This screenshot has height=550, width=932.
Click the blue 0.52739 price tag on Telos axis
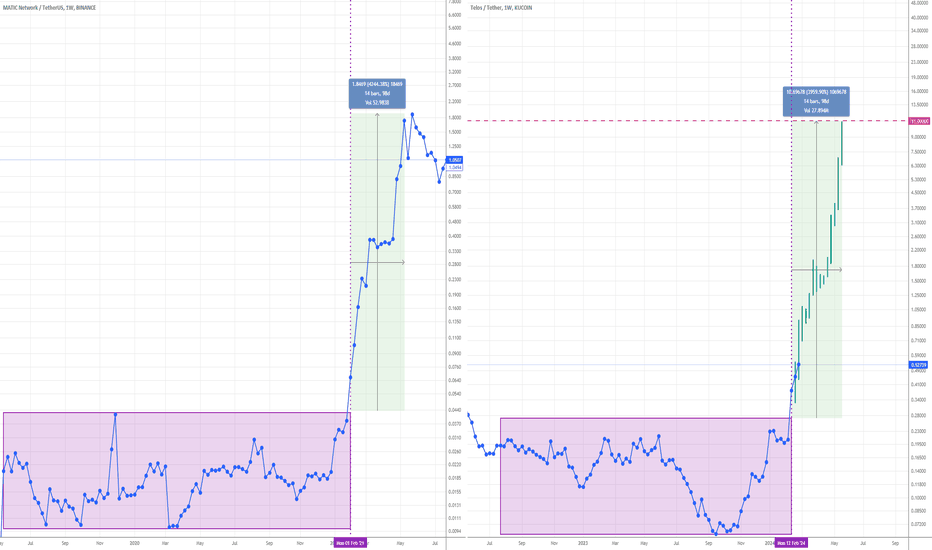point(920,365)
